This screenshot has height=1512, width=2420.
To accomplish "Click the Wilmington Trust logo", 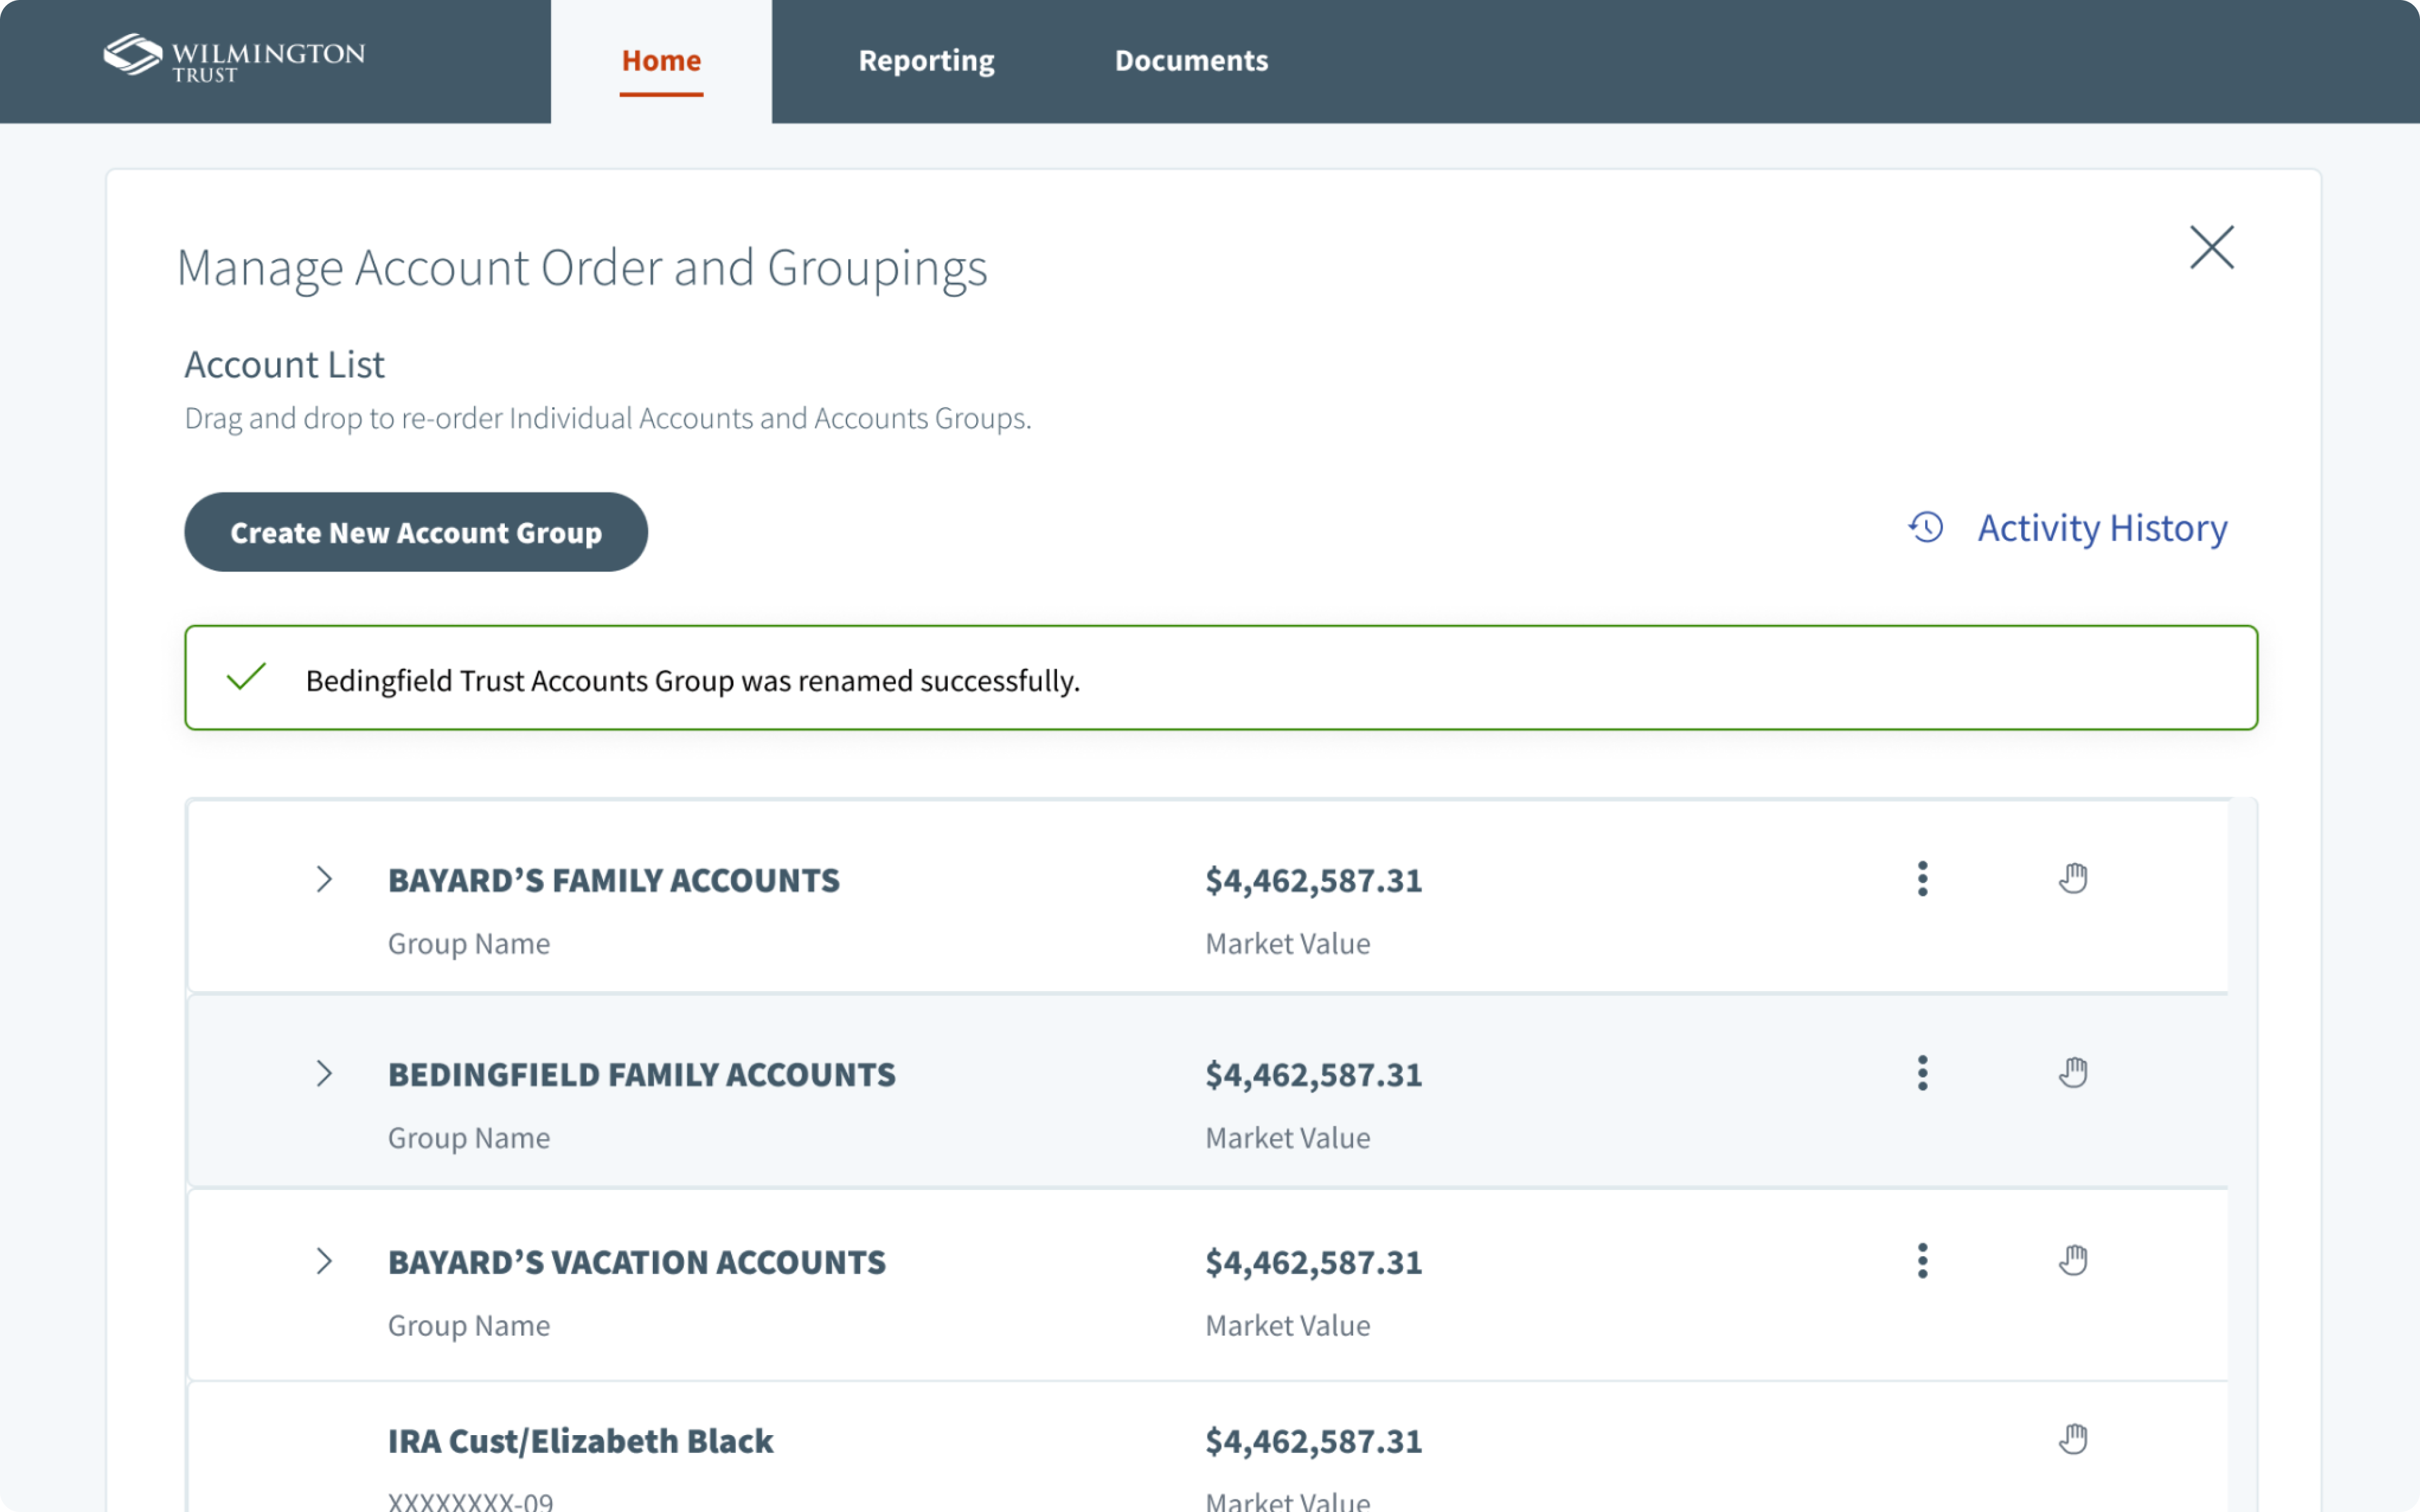I will [x=234, y=58].
